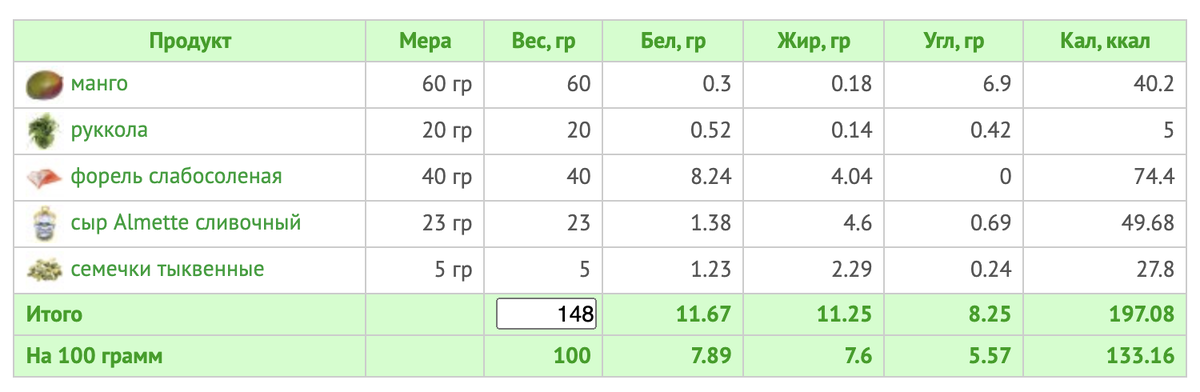Open the манго product link

(x=99, y=84)
